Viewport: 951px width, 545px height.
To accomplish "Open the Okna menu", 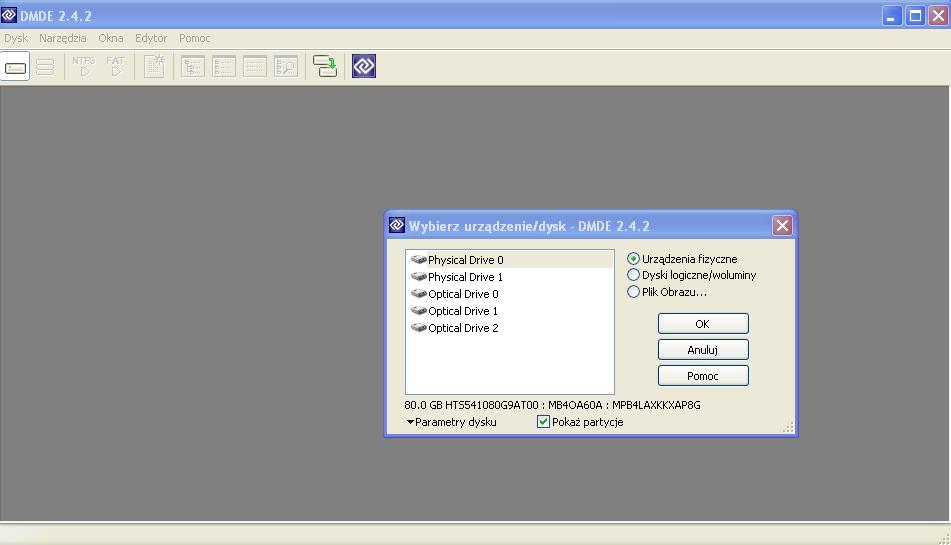I will pyautogui.click(x=111, y=38).
